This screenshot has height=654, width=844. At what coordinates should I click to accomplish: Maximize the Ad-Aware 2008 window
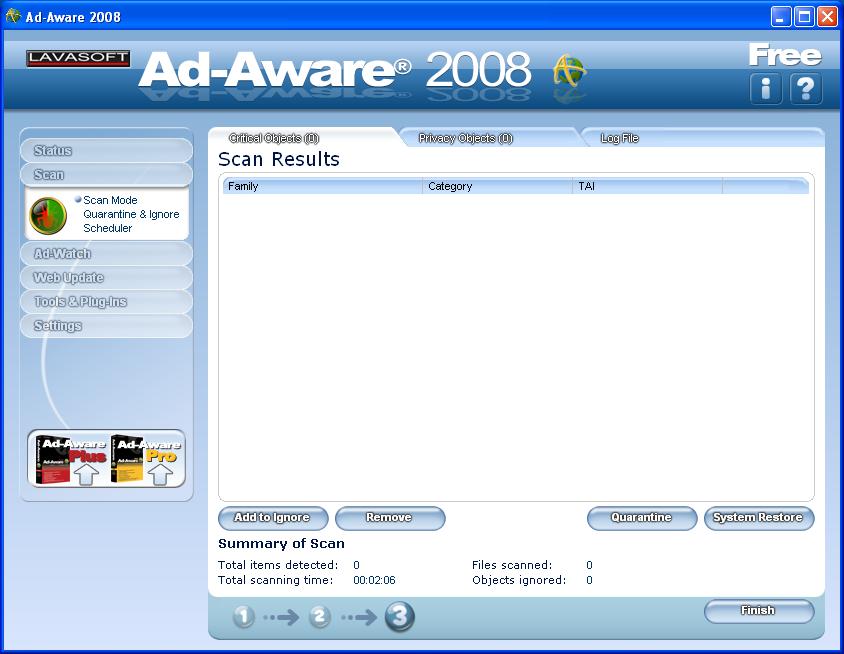point(804,17)
